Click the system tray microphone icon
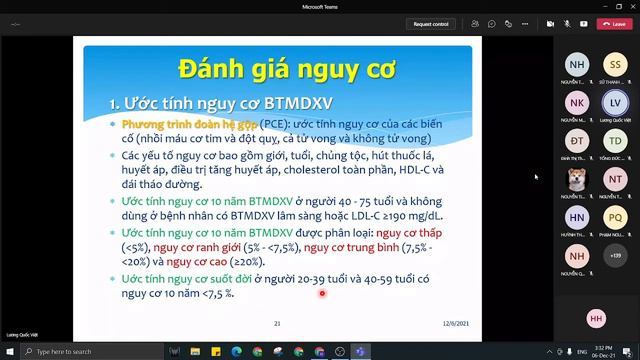 [x=570, y=351]
